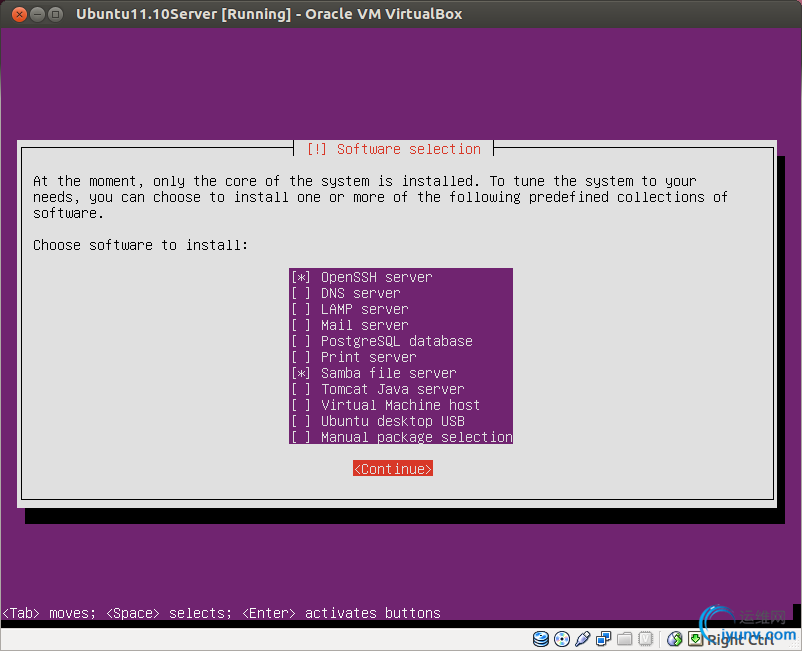Image resolution: width=802 pixels, height=651 pixels.
Task: Toggle the DNS server checkbox
Action: click(x=301, y=293)
